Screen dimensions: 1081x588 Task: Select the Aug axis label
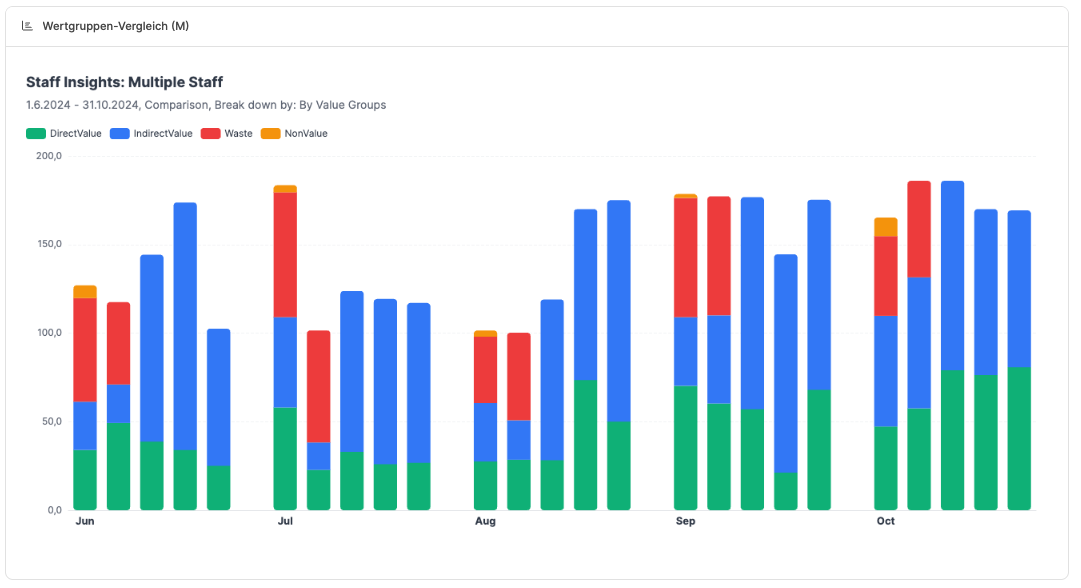(x=485, y=521)
